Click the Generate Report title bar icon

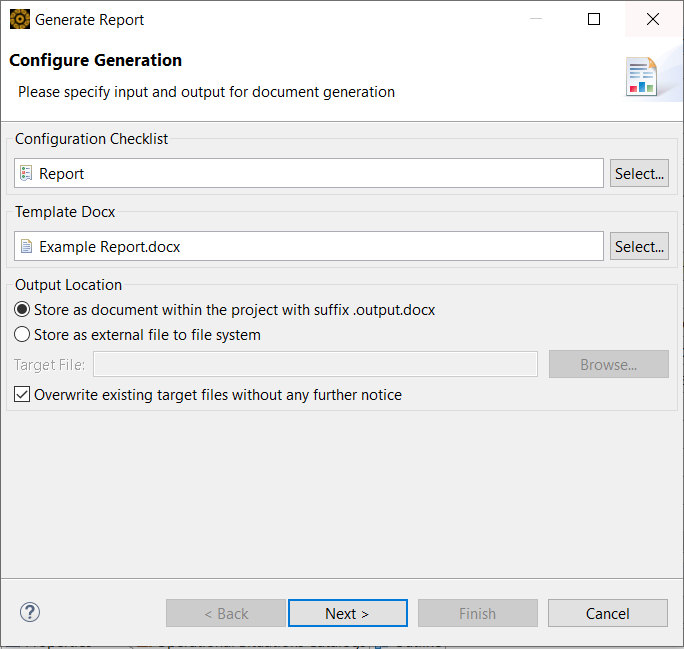(20, 19)
